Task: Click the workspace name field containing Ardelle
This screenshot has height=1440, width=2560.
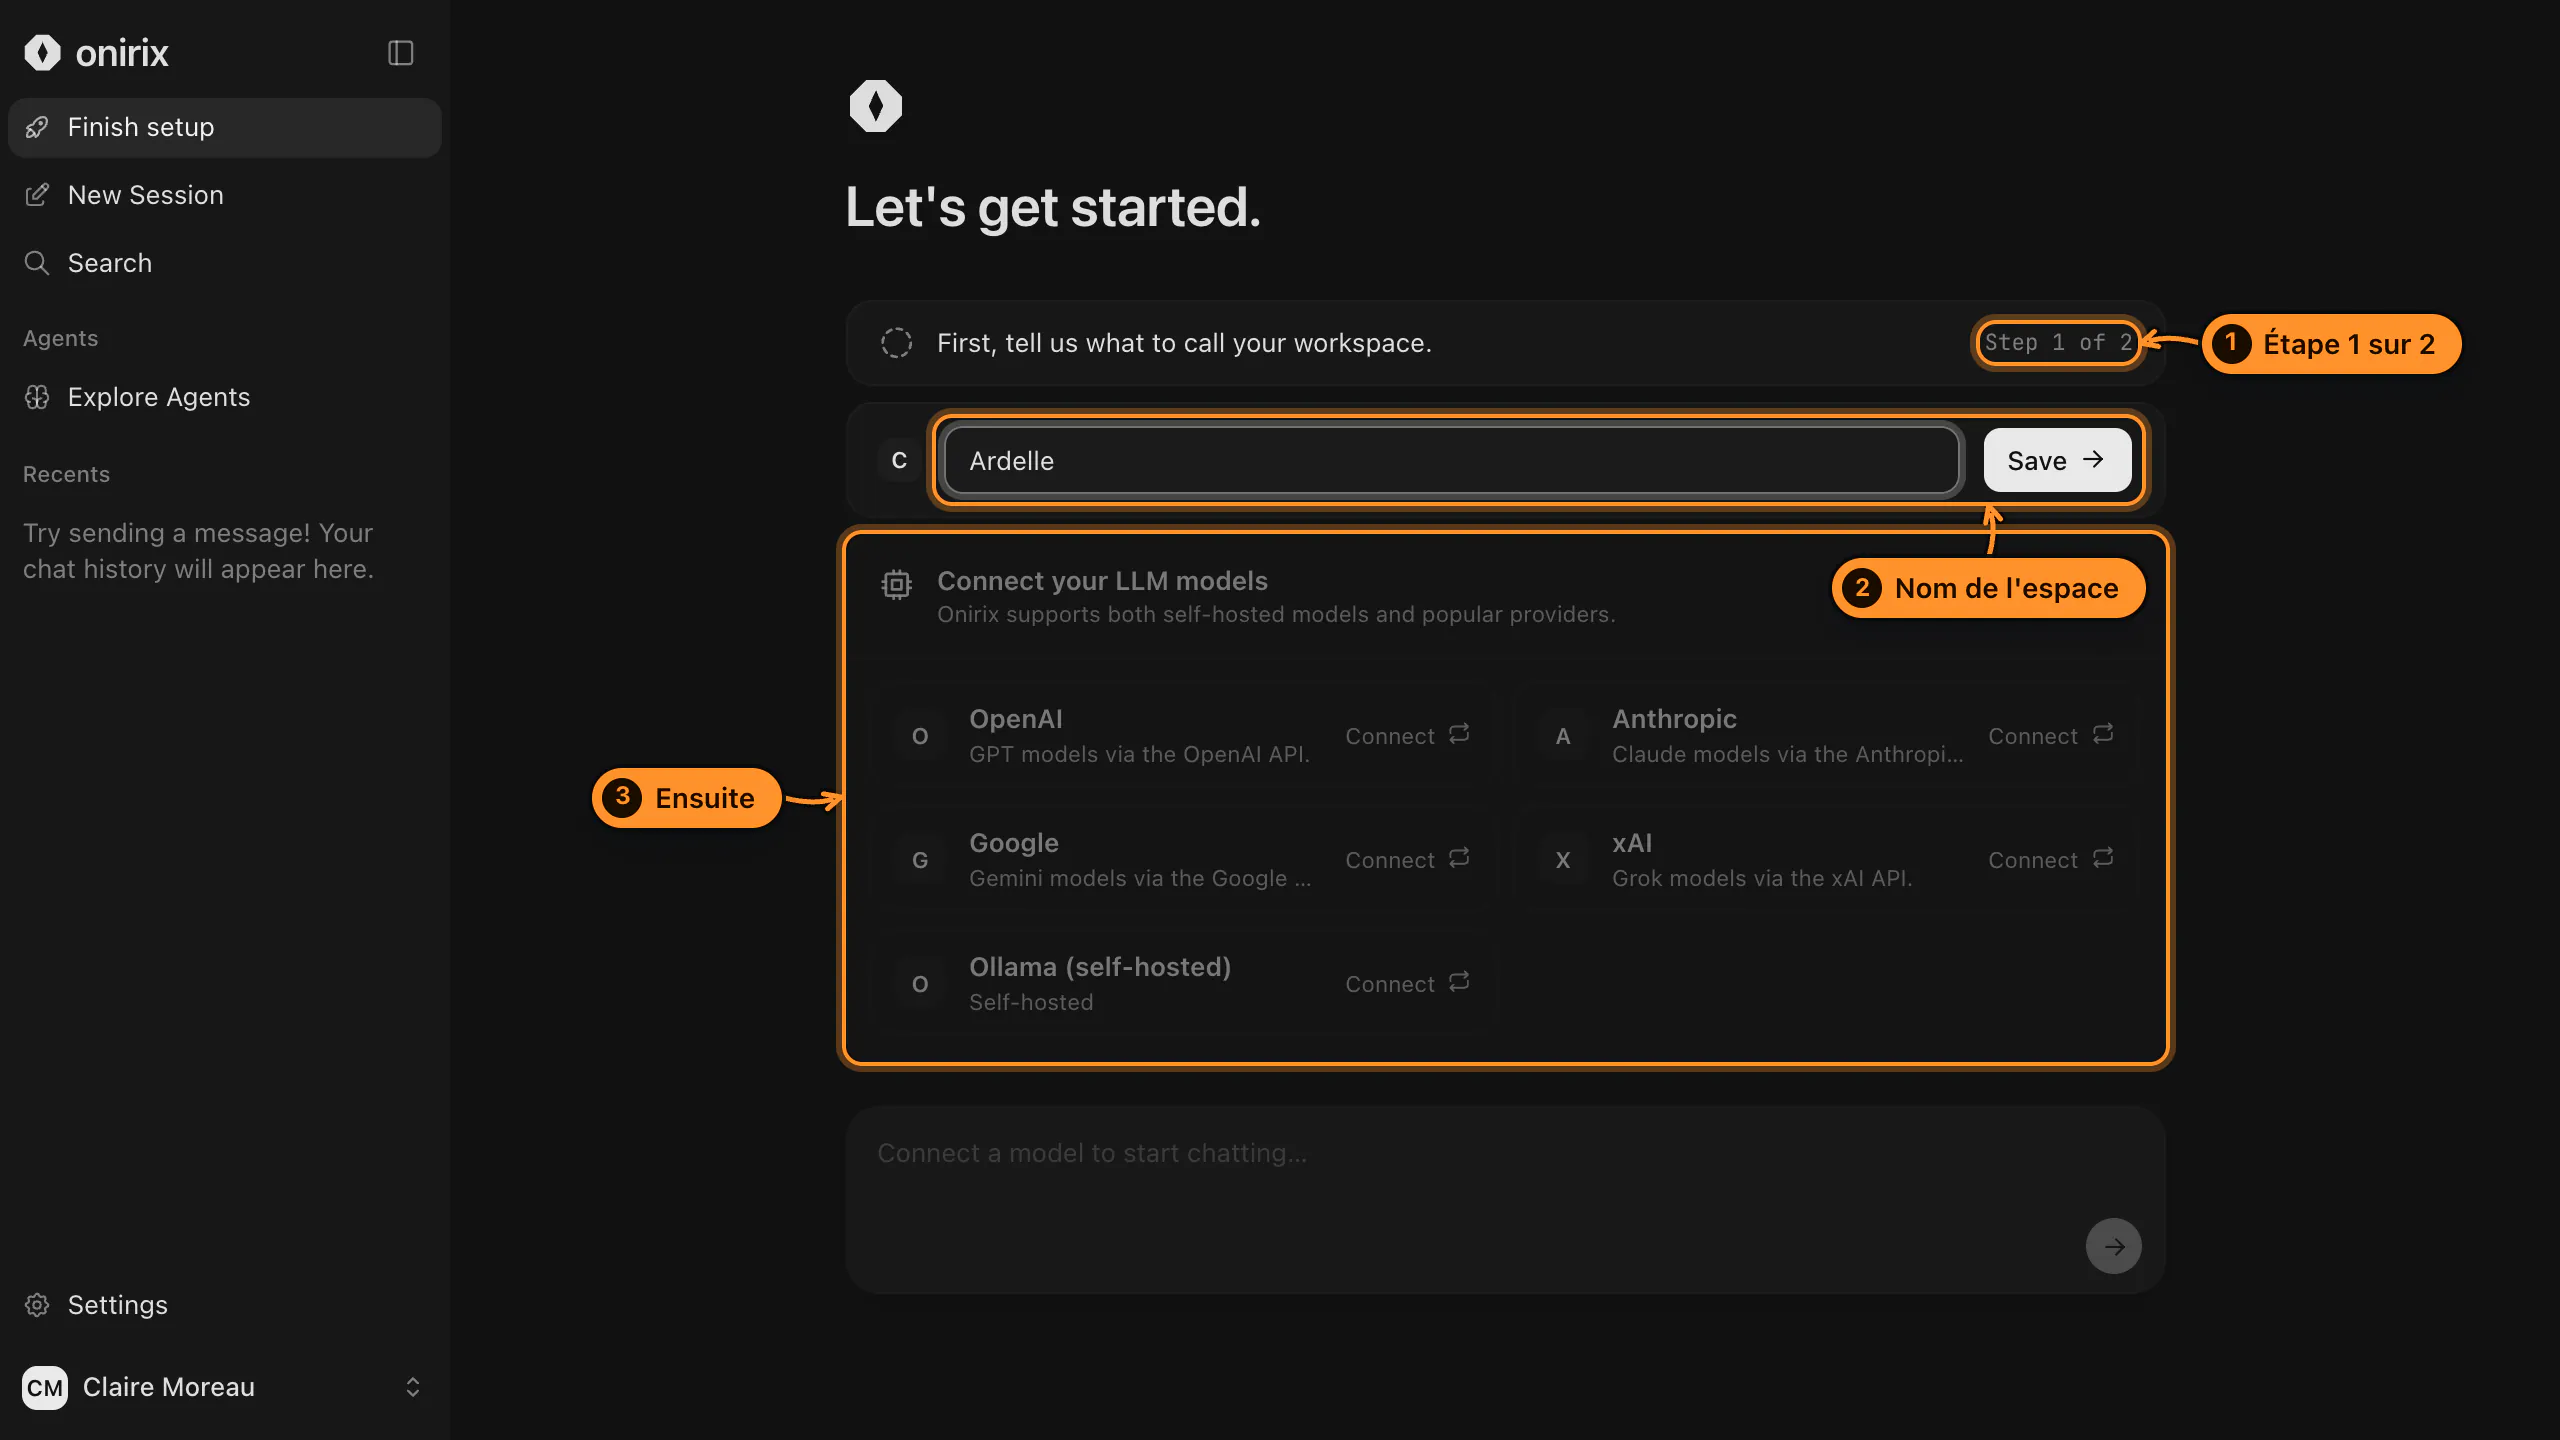Action: coord(1451,461)
